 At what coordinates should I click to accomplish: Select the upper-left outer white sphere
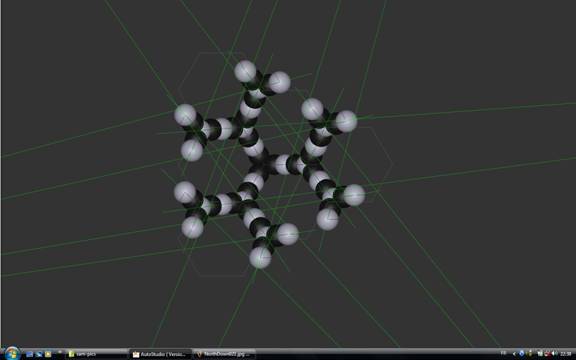[x=185, y=115]
